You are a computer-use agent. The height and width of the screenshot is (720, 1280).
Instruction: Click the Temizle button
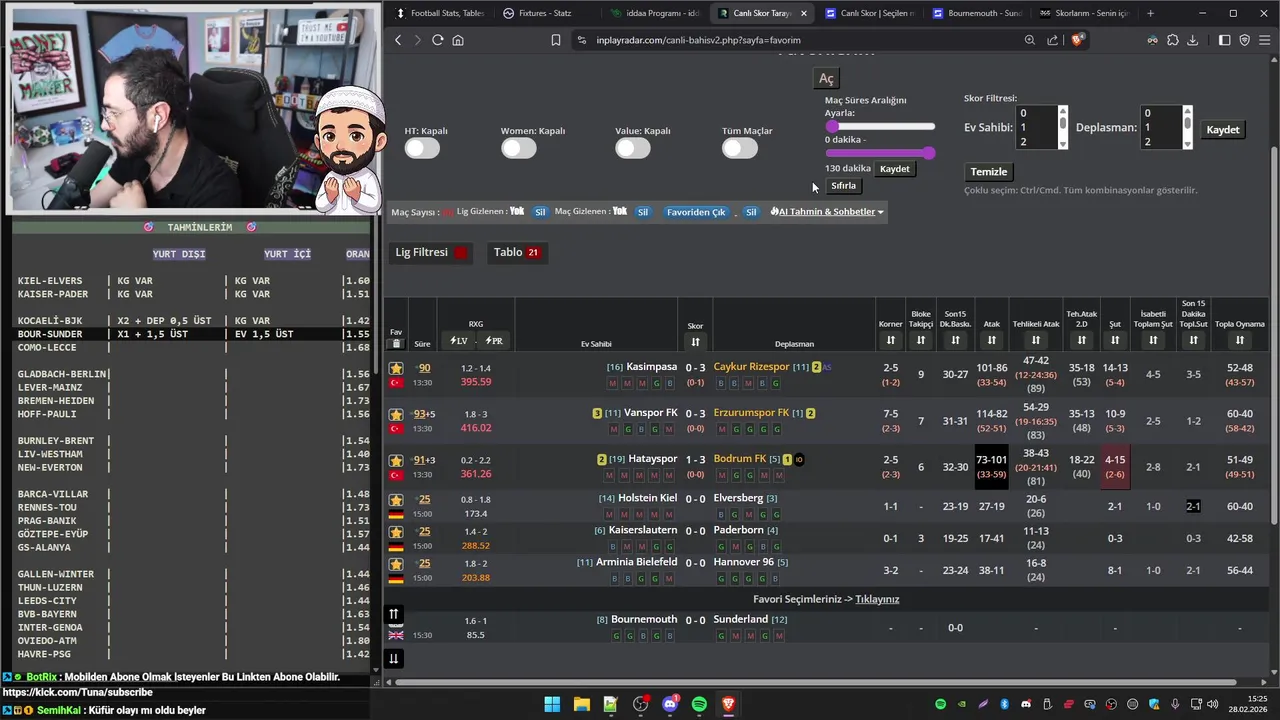click(x=988, y=172)
